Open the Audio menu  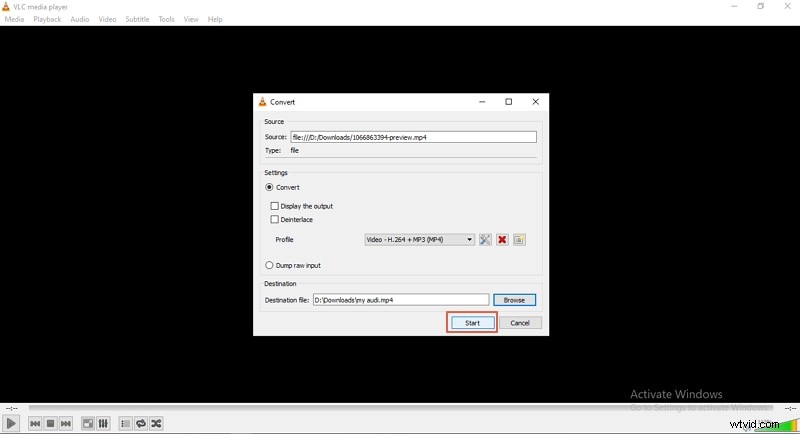coord(80,19)
